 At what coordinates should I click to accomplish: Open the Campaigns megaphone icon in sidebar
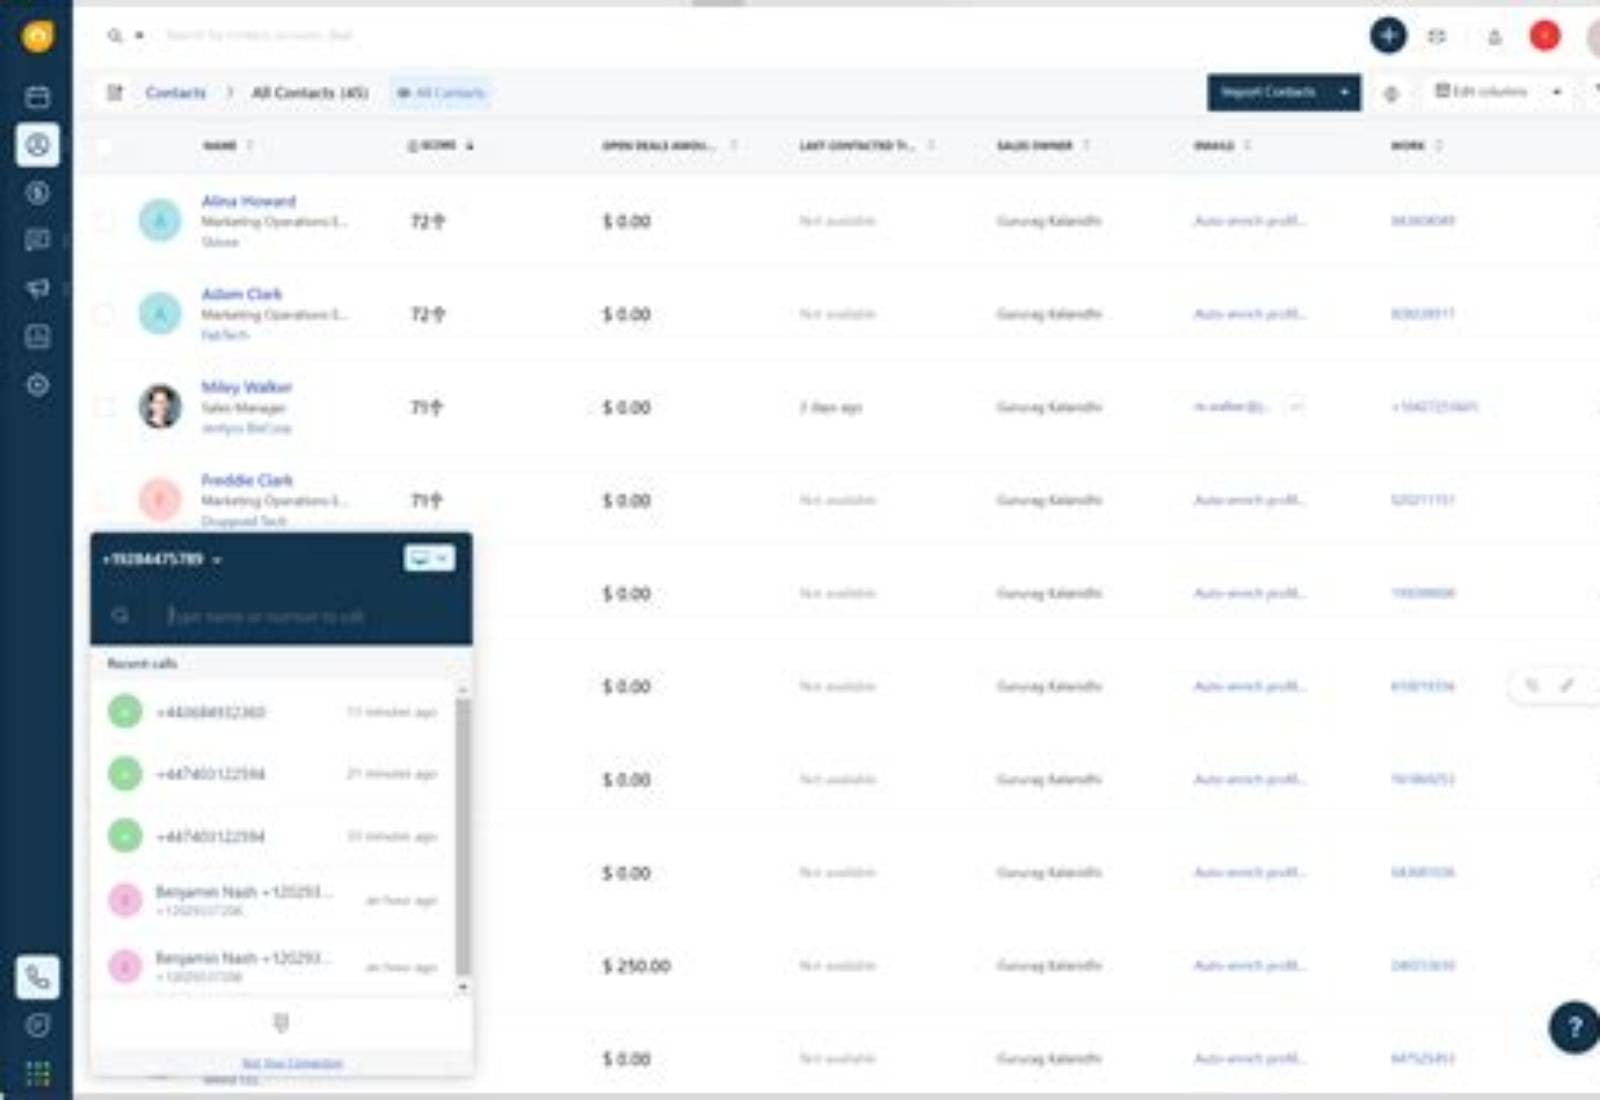(x=37, y=288)
